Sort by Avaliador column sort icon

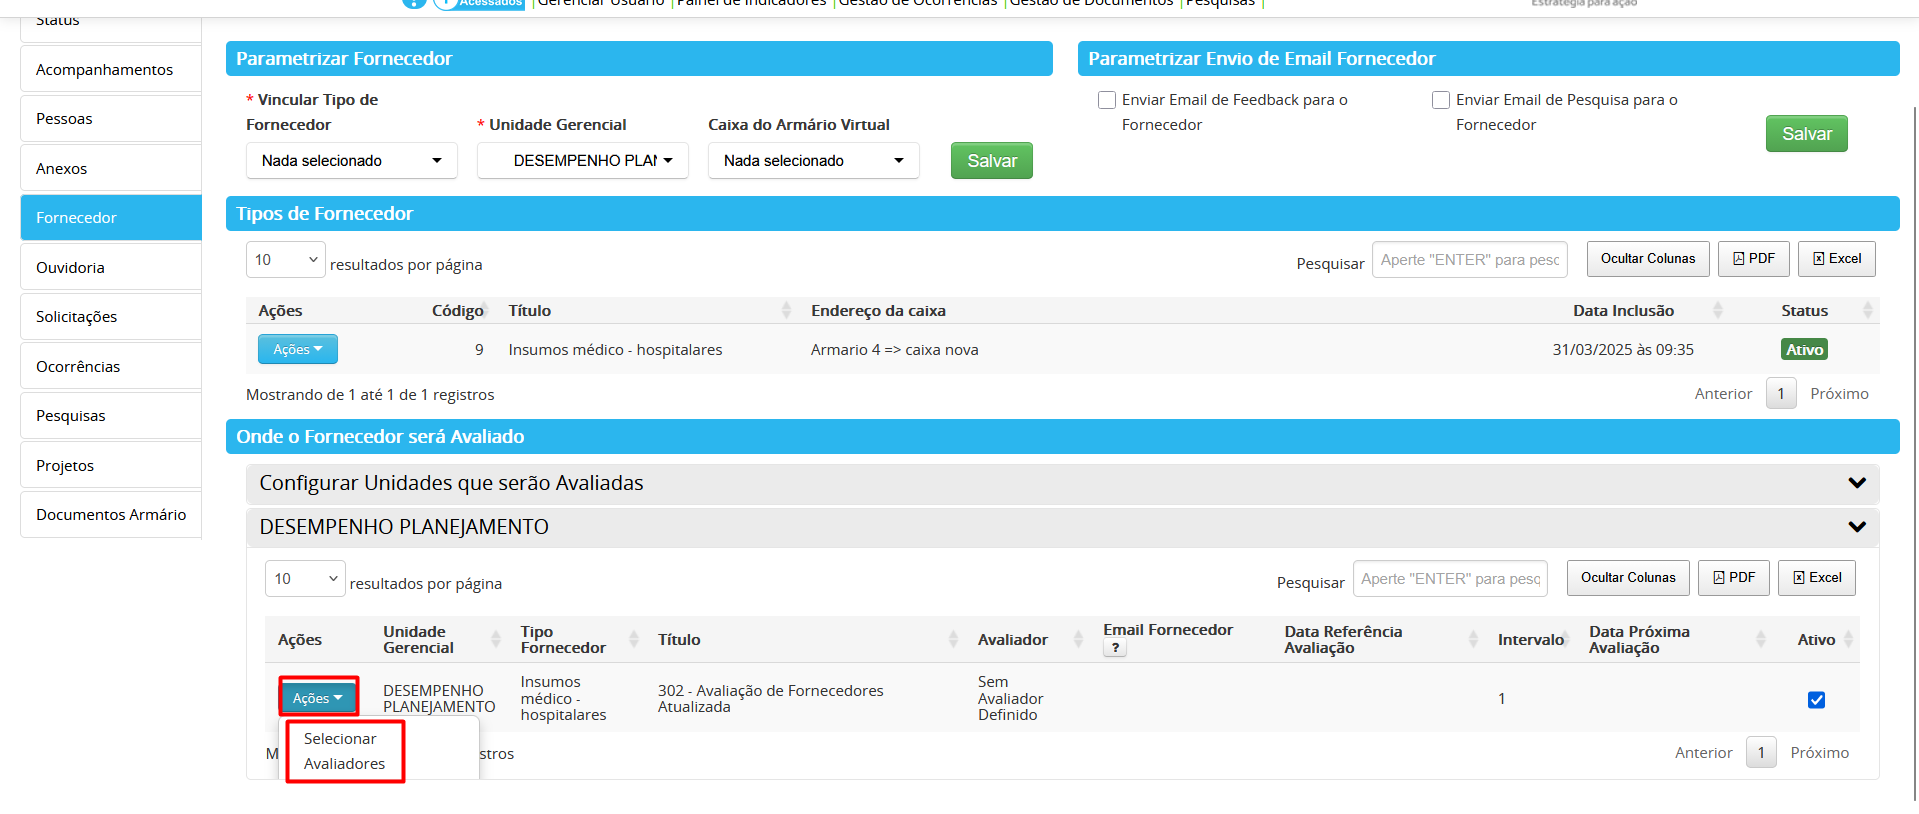pos(1077,640)
